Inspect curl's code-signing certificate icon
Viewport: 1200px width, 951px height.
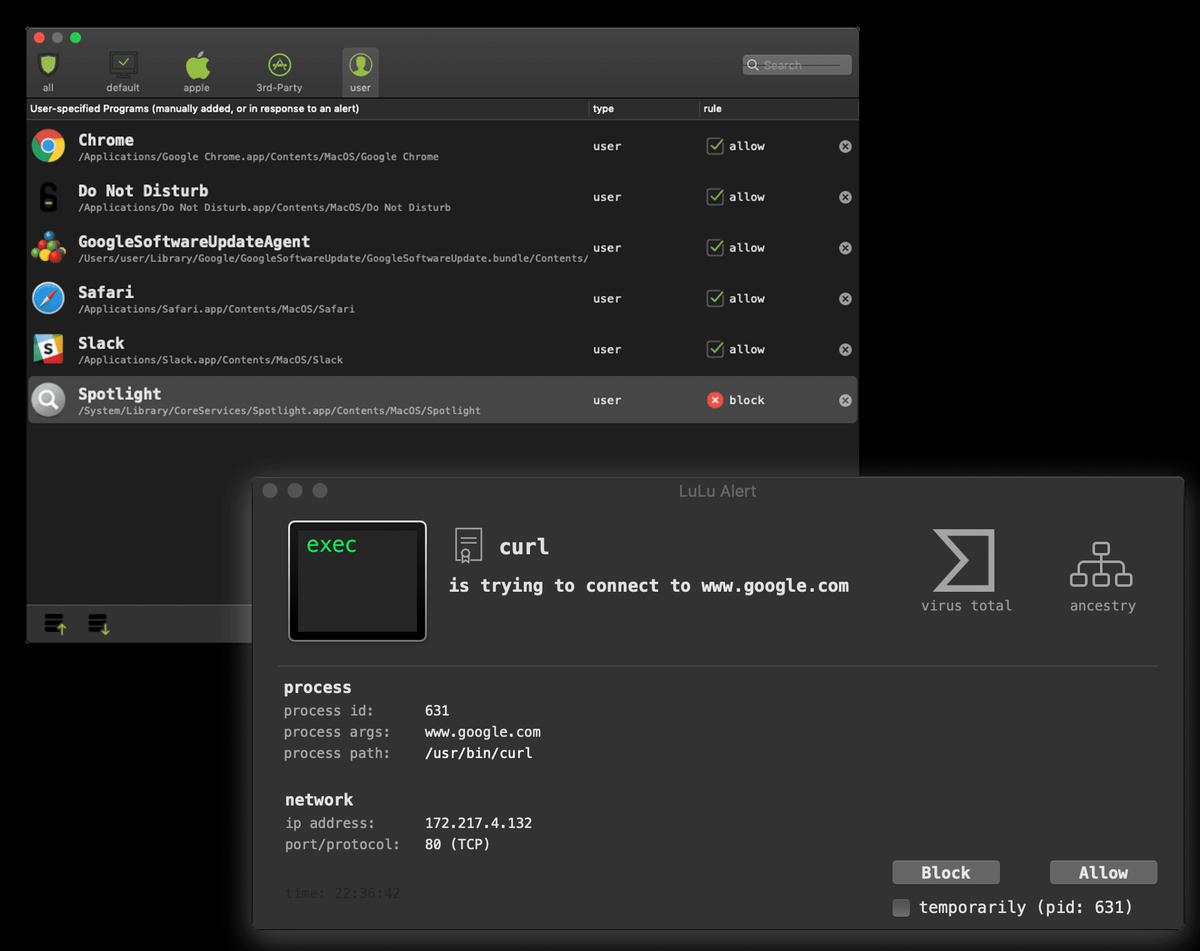coord(468,544)
